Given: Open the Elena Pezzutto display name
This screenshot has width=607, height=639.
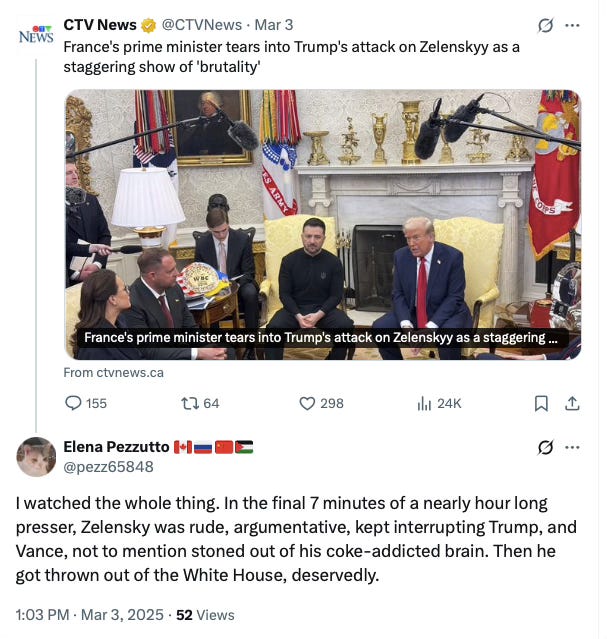Looking at the screenshot, I should [x=116, y=447].
